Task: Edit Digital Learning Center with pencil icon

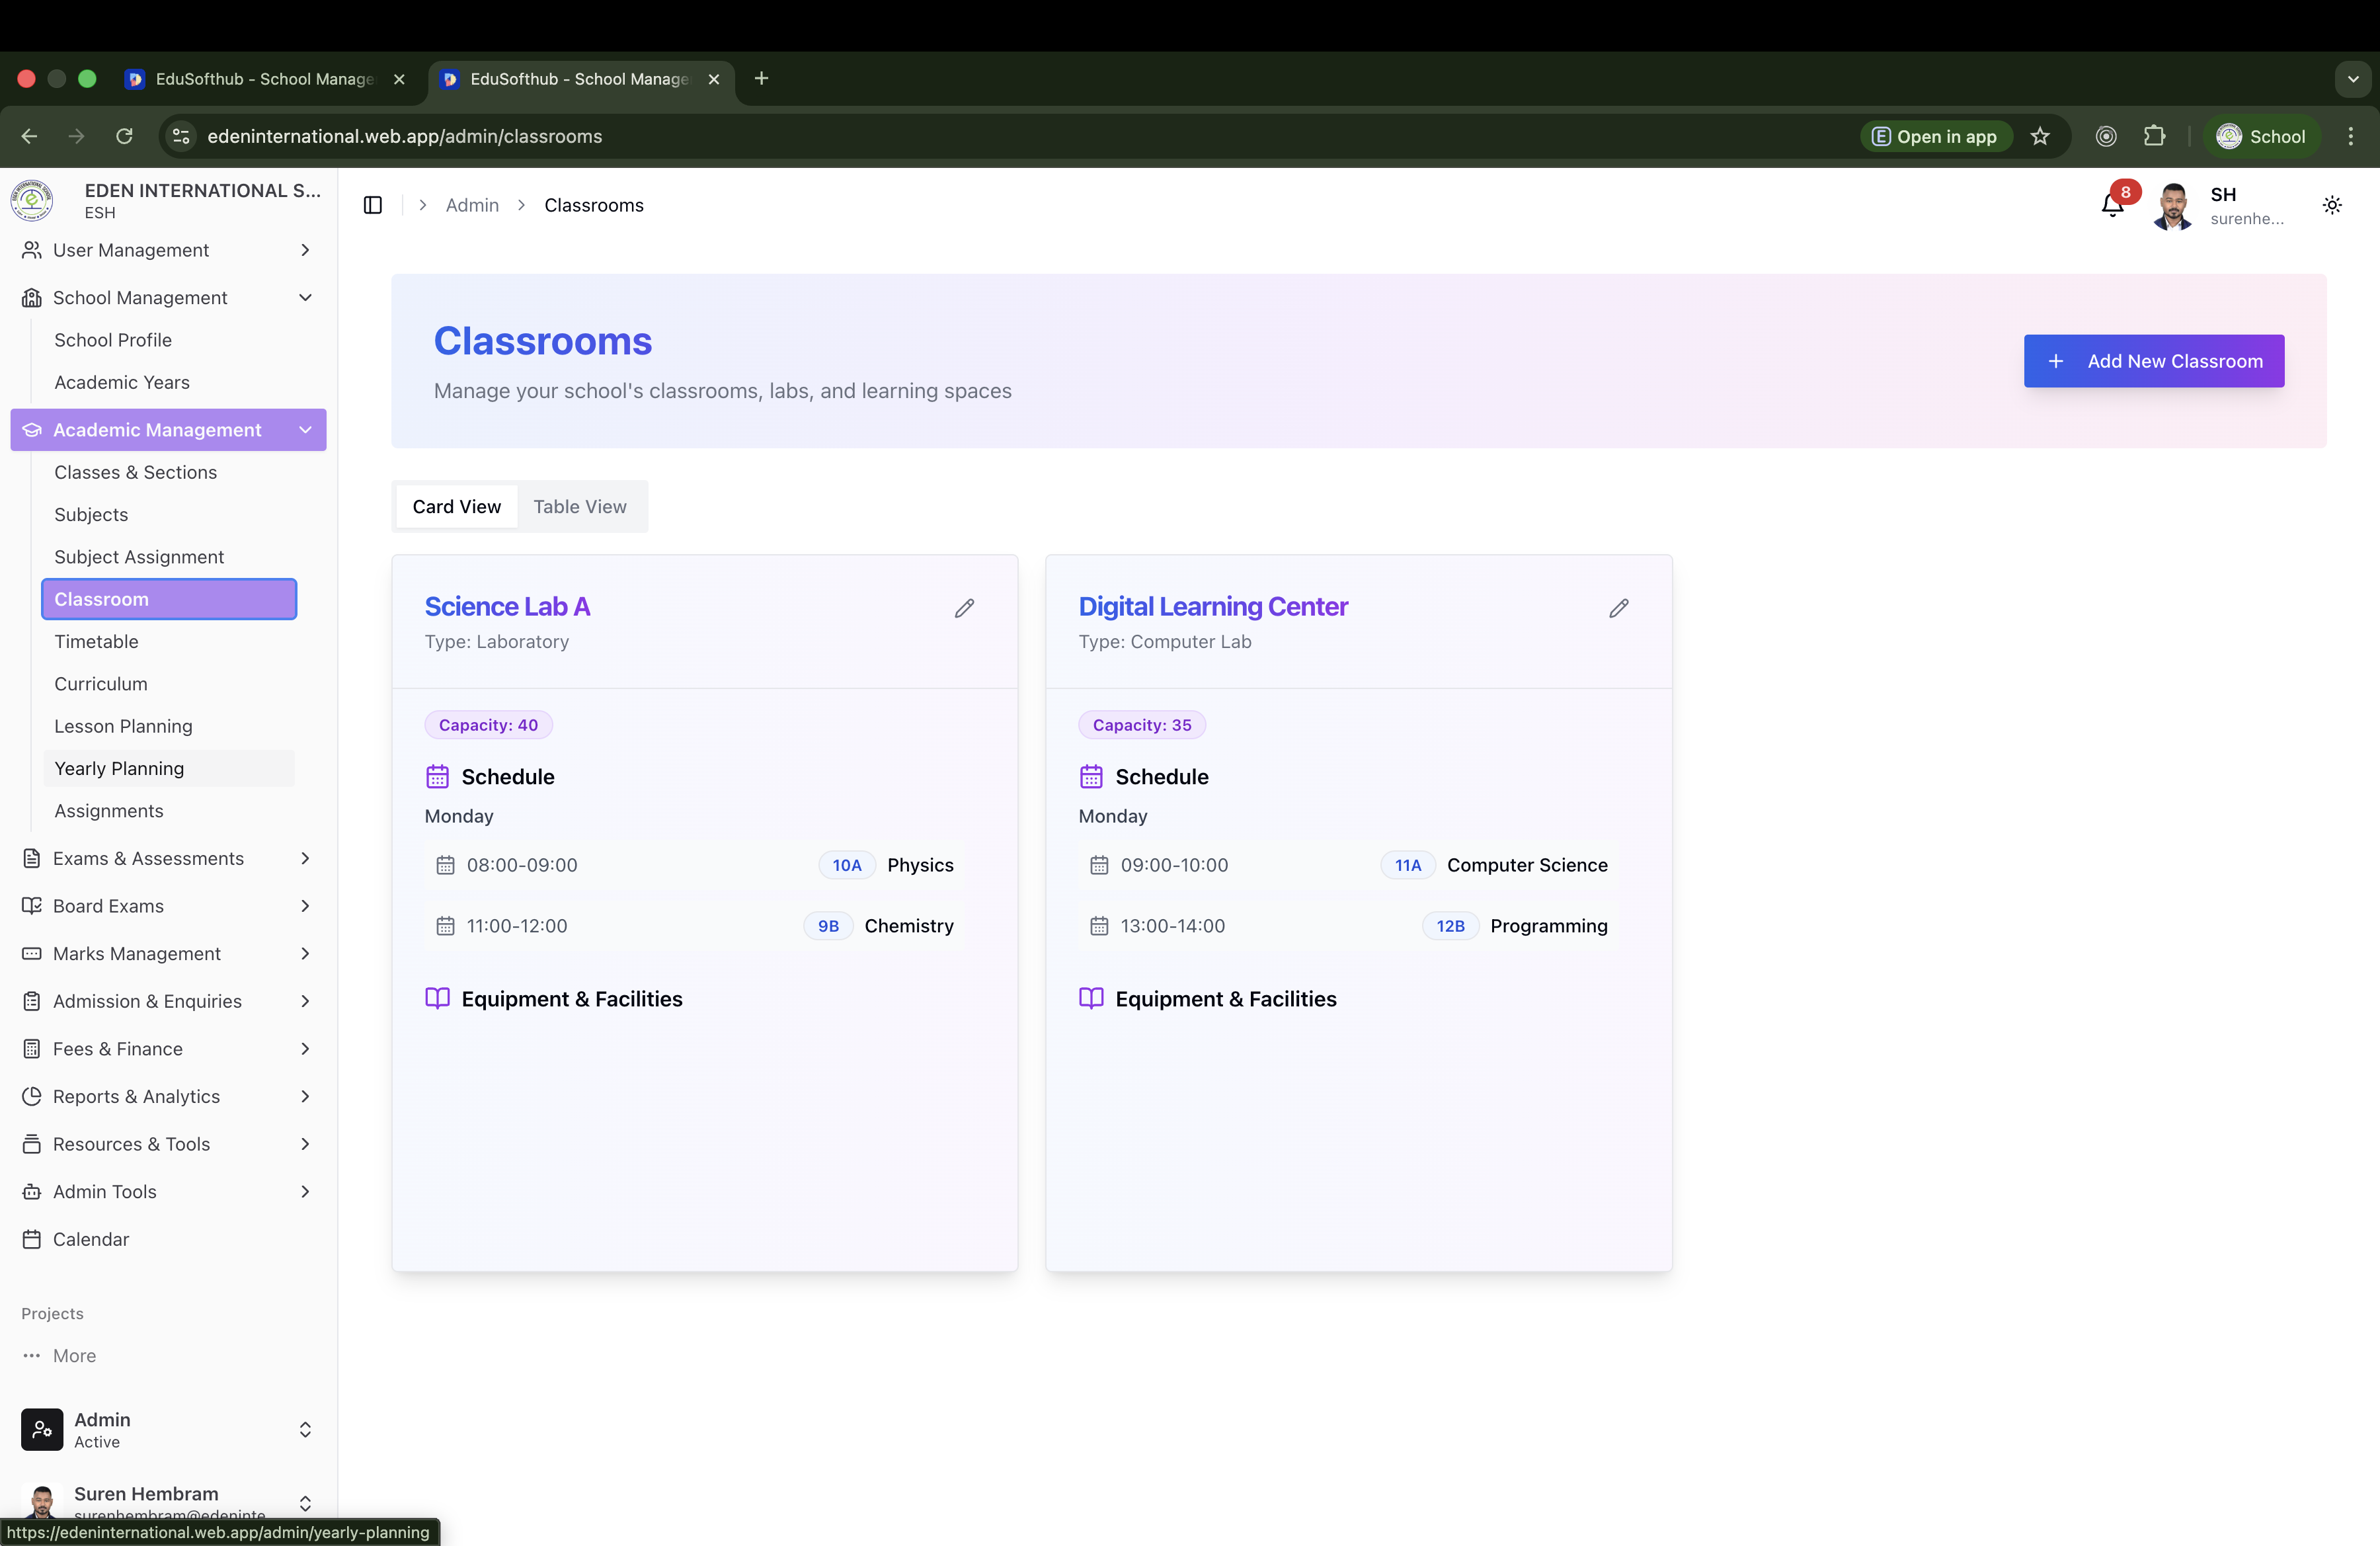Action: tap(1618, 608)
